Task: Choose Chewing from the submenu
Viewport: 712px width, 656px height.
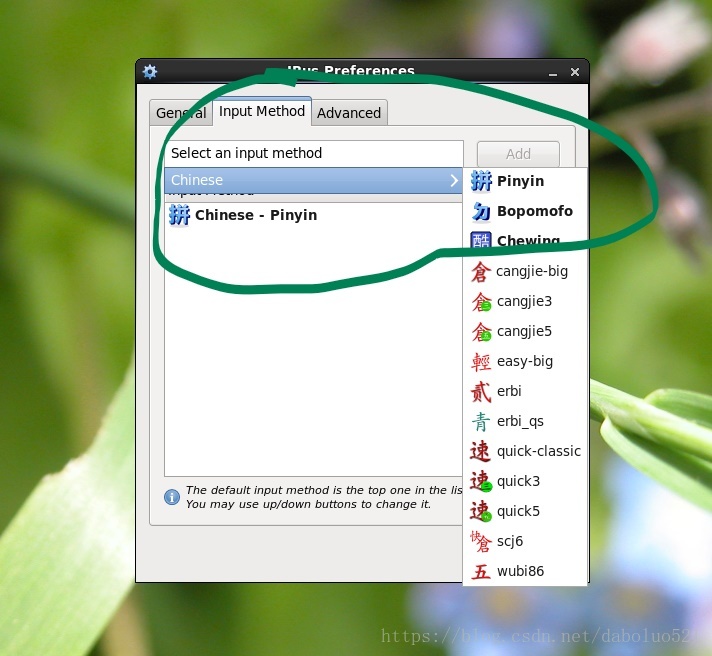Action: coord(524,241)
